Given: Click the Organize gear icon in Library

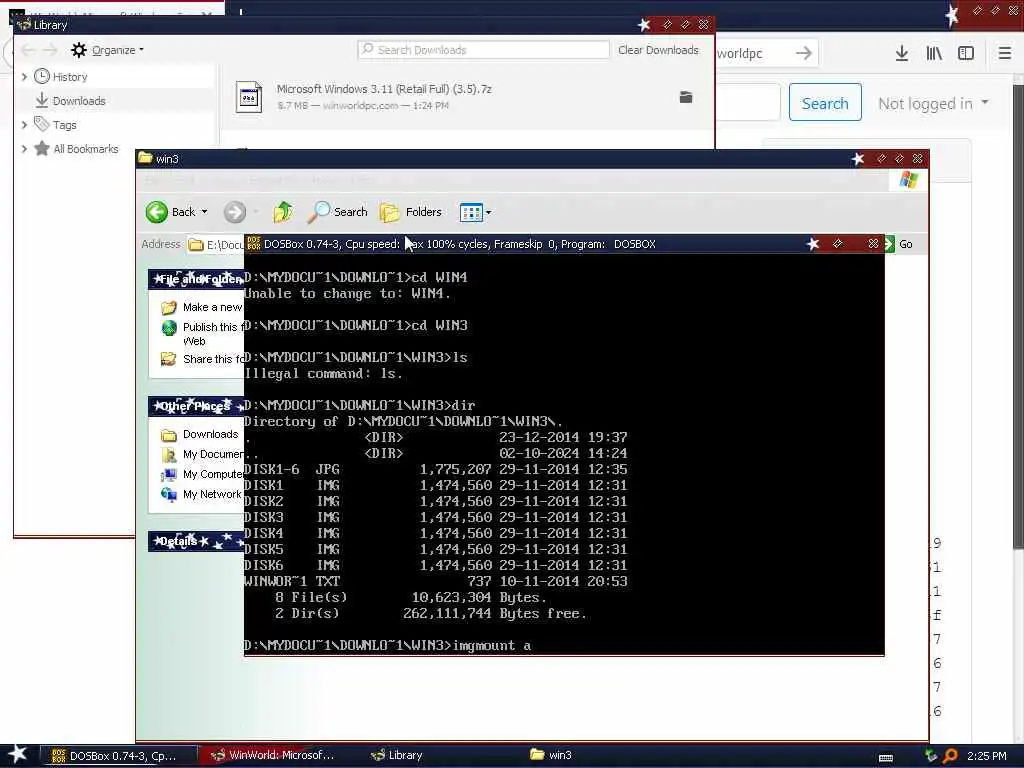Looking at the screenshot, I should (79, 50).
